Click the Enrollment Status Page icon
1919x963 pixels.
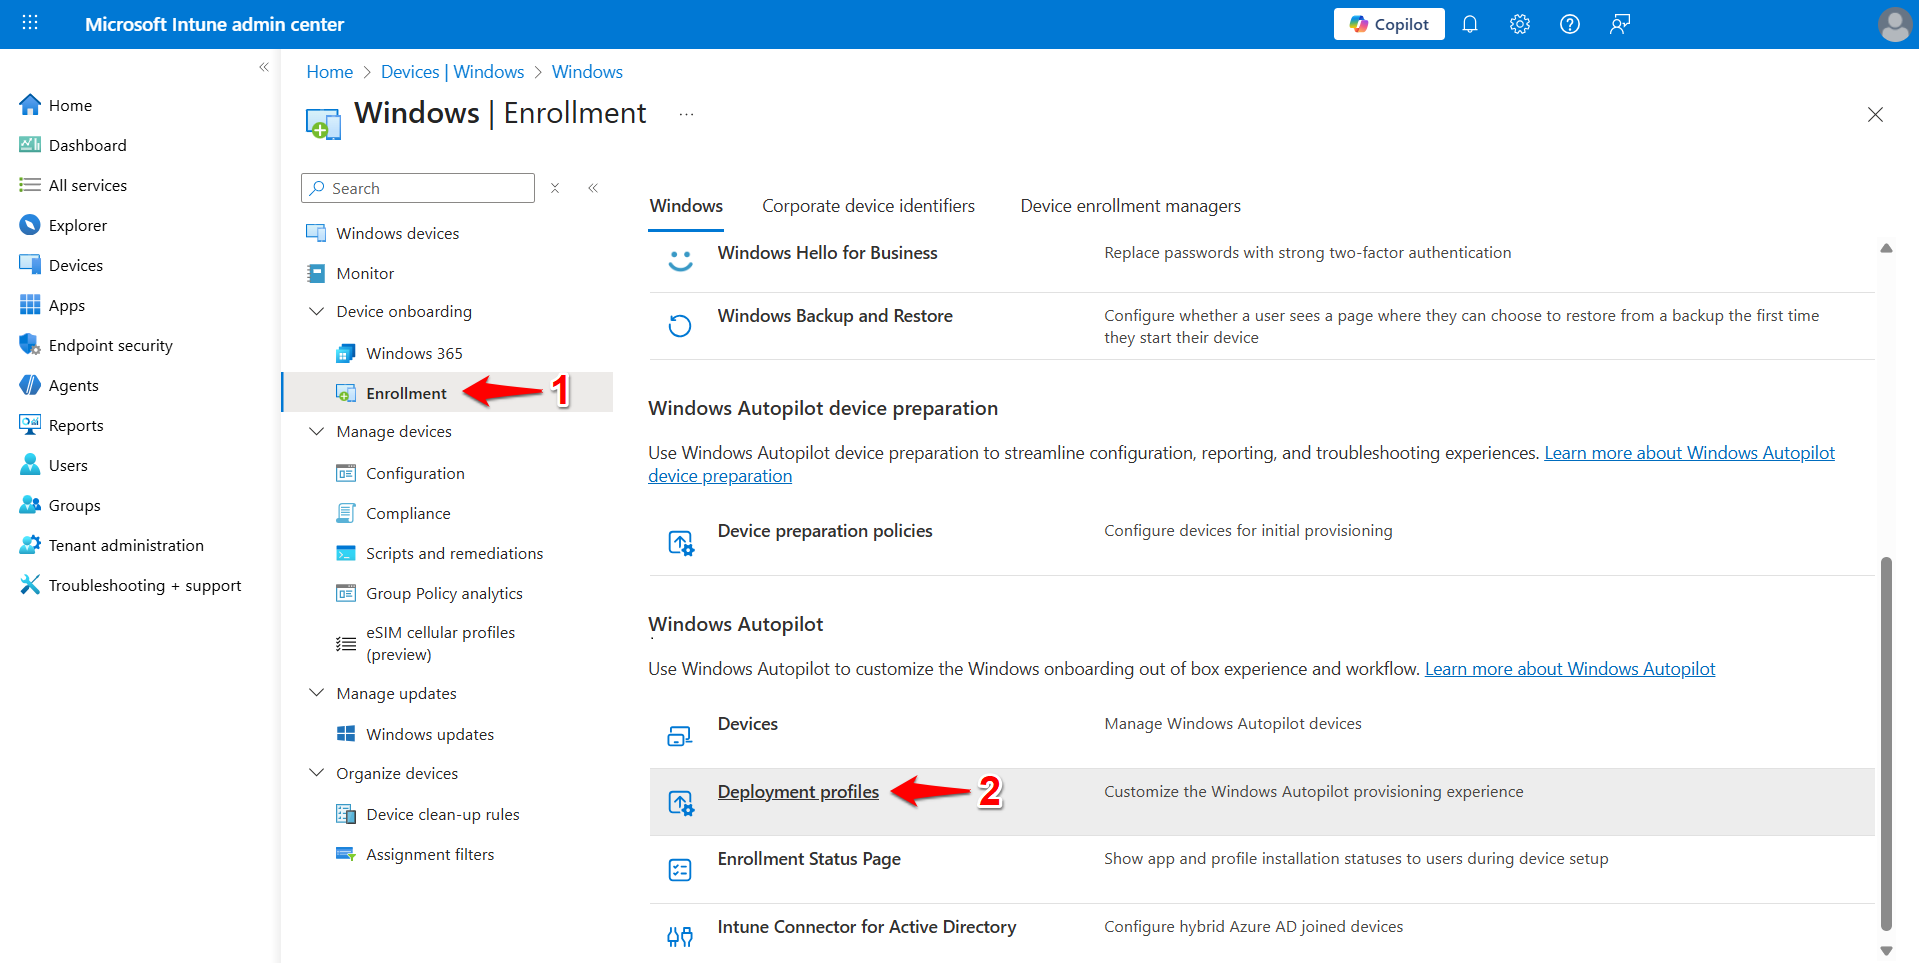pyautogui.click(x=680, y=870)
